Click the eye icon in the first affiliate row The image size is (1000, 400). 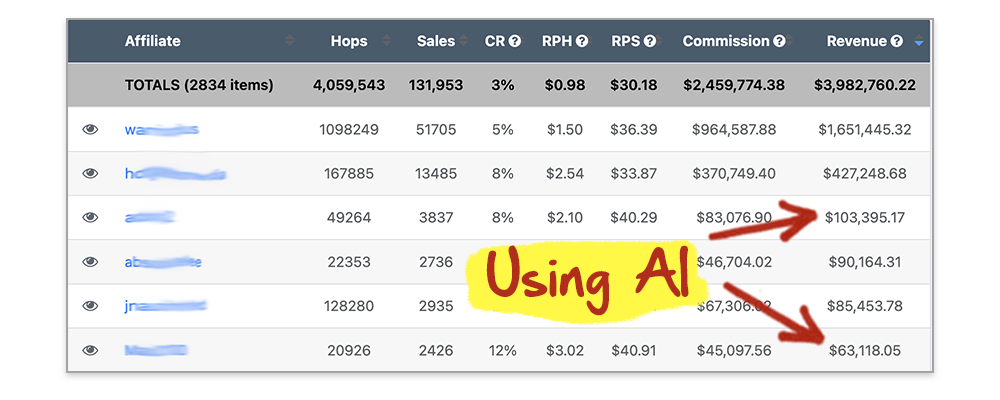(x=90, y=130)
